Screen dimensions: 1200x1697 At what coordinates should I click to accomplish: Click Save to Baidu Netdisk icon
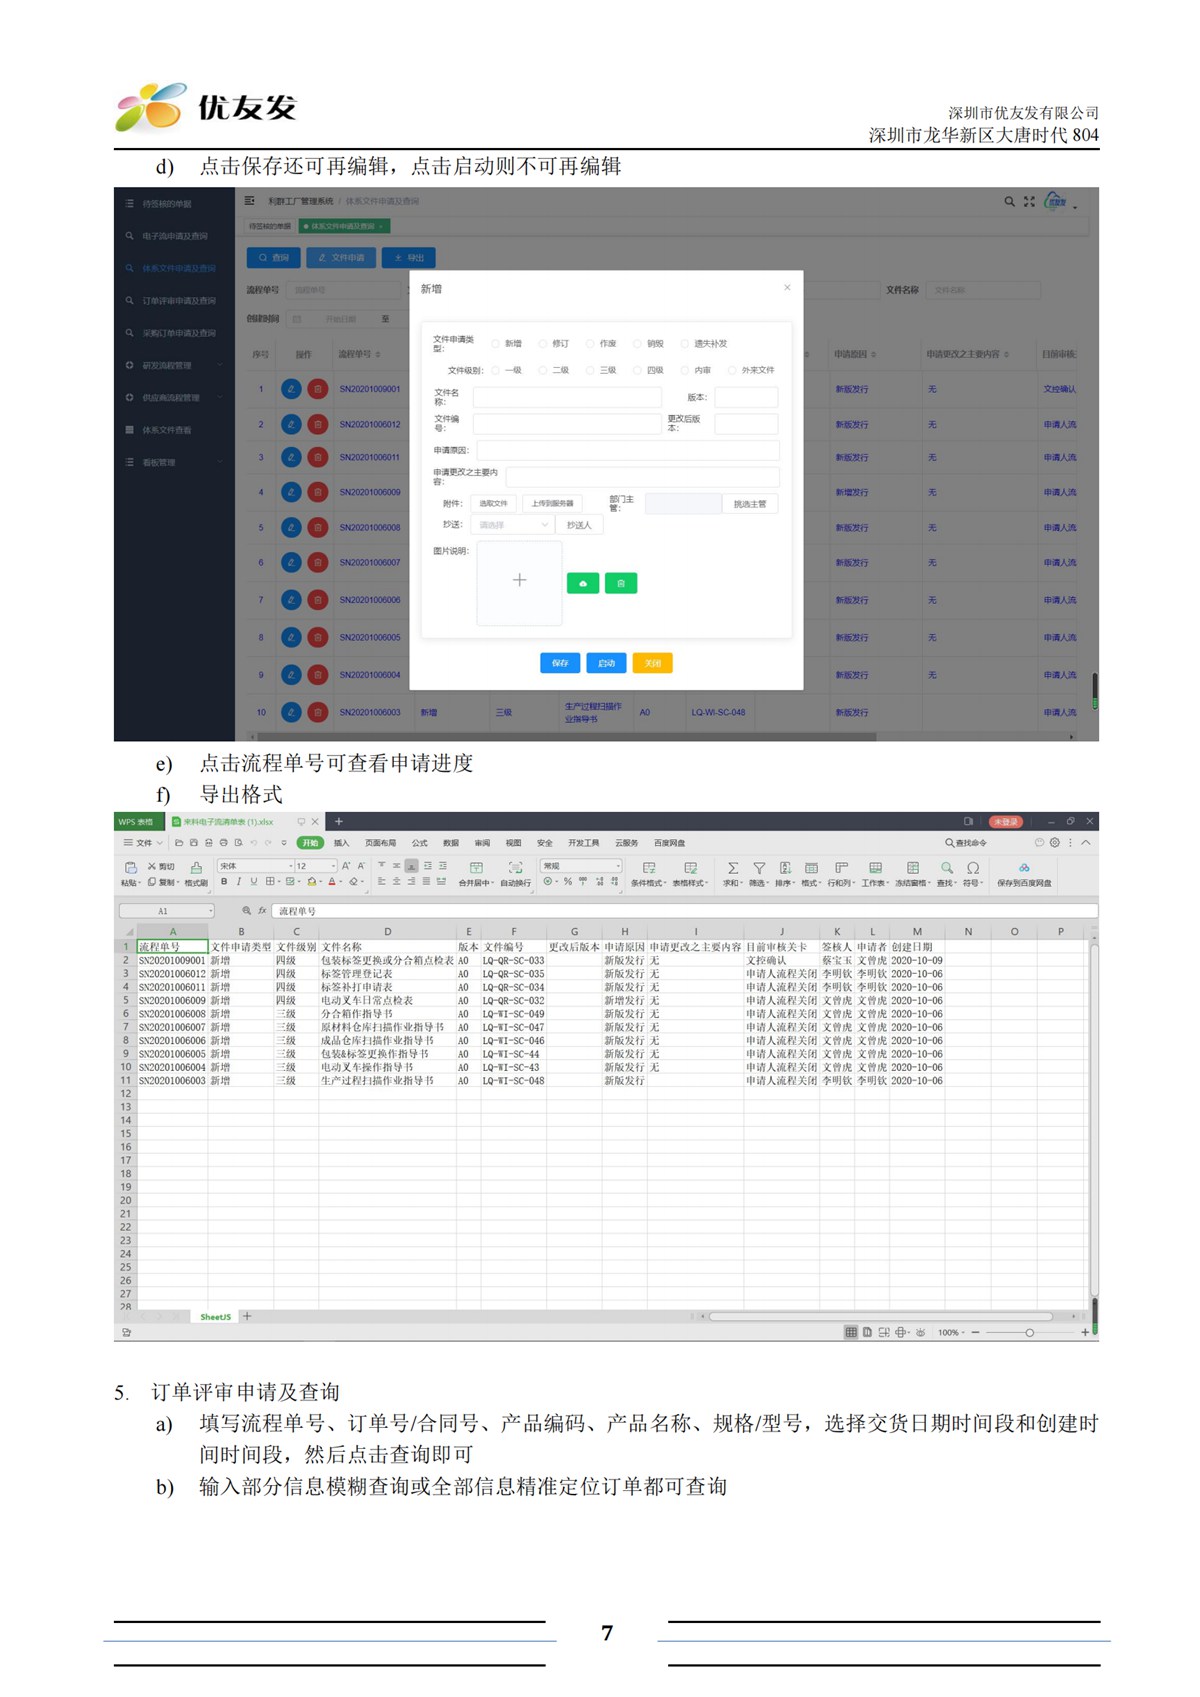pos(1023,869)
